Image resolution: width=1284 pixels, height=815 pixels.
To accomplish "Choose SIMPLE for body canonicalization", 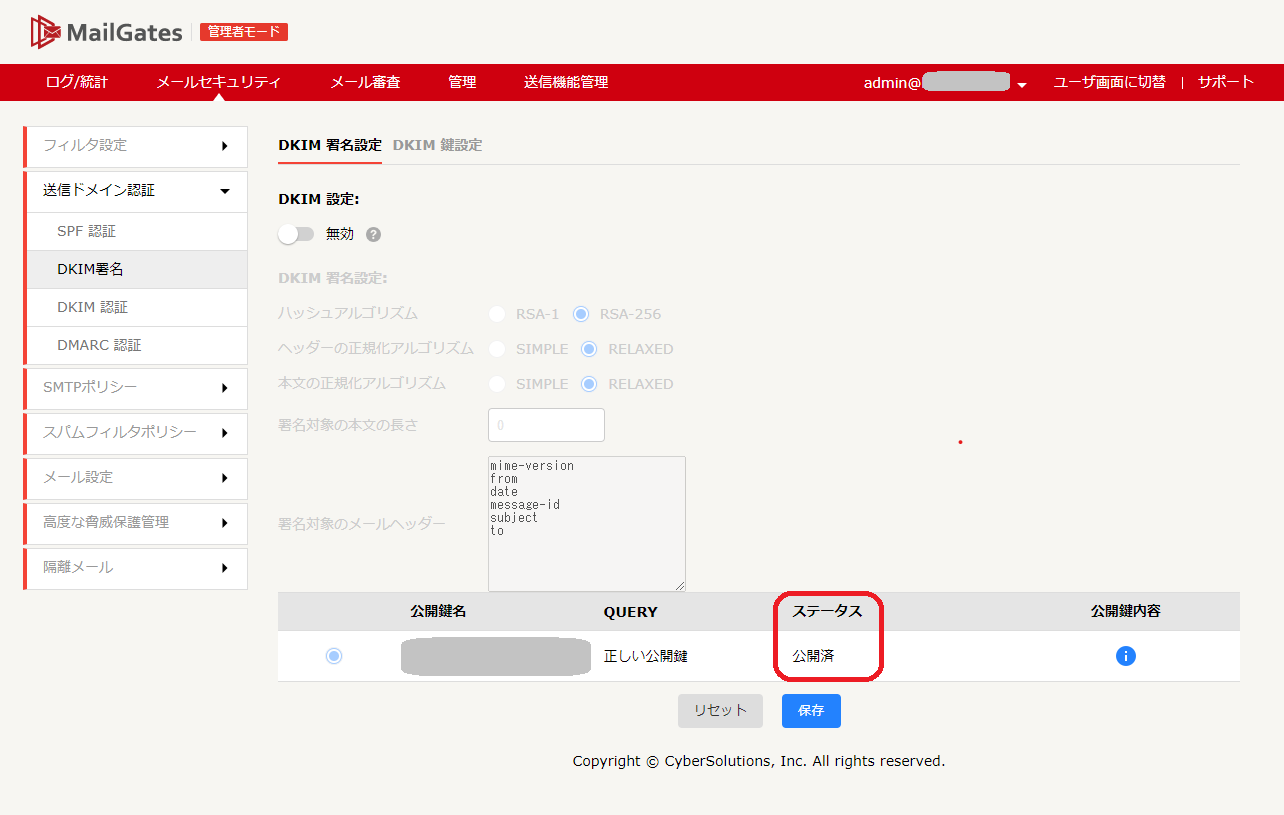I will (497, 384).
